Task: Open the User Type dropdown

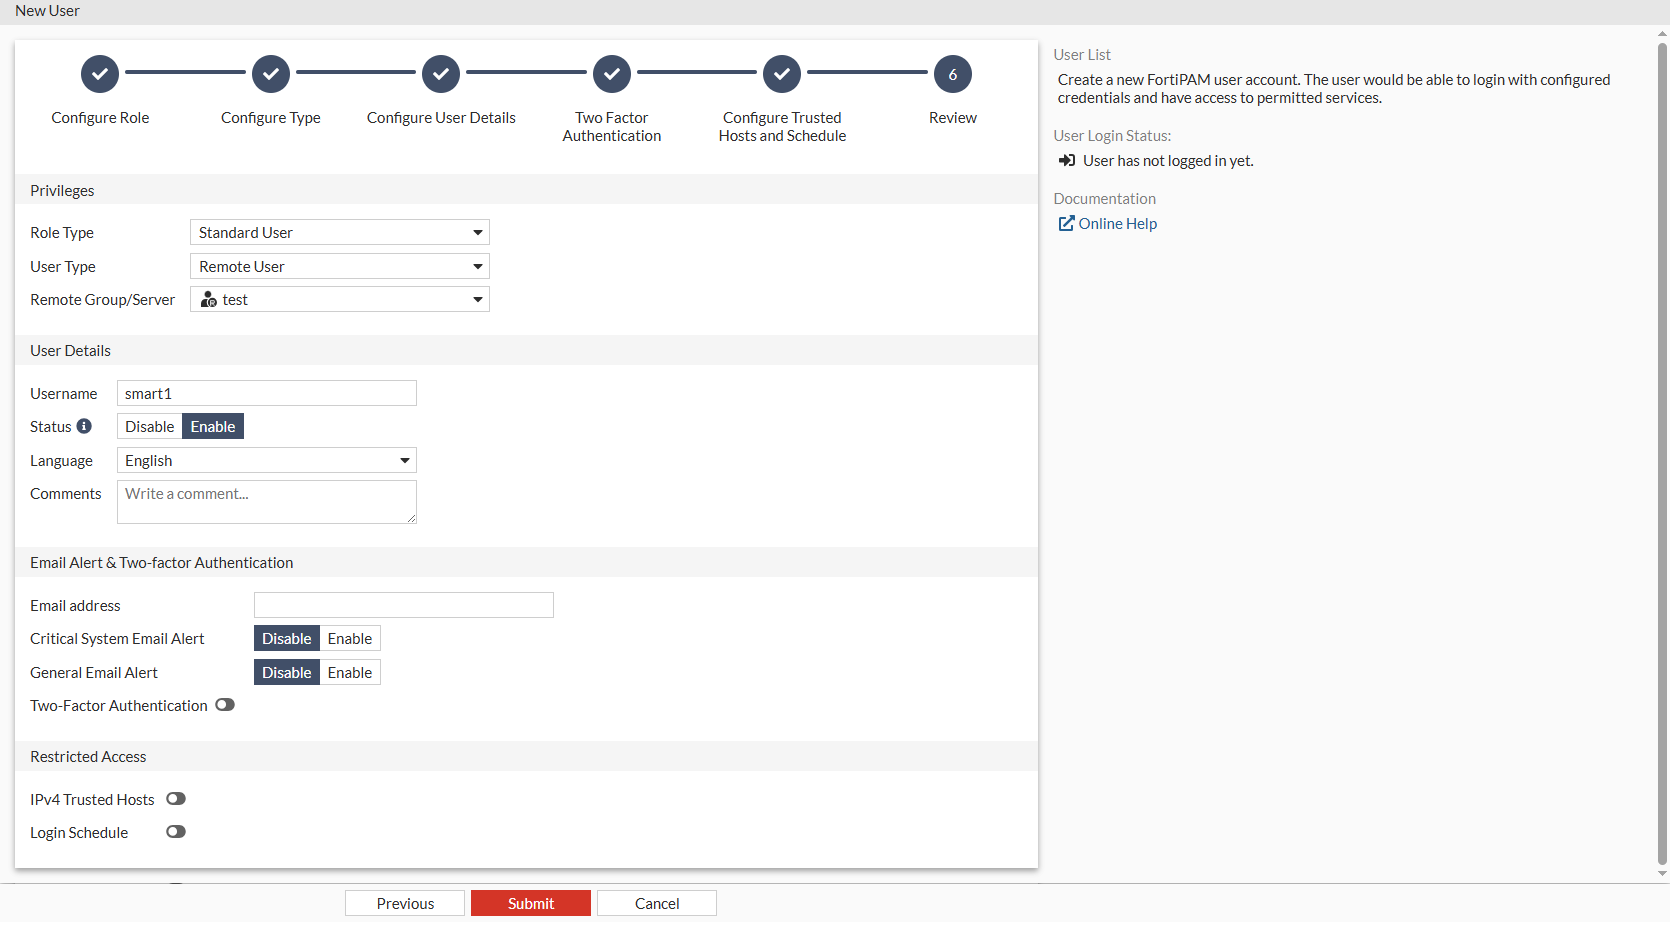Action: point(340,266)
